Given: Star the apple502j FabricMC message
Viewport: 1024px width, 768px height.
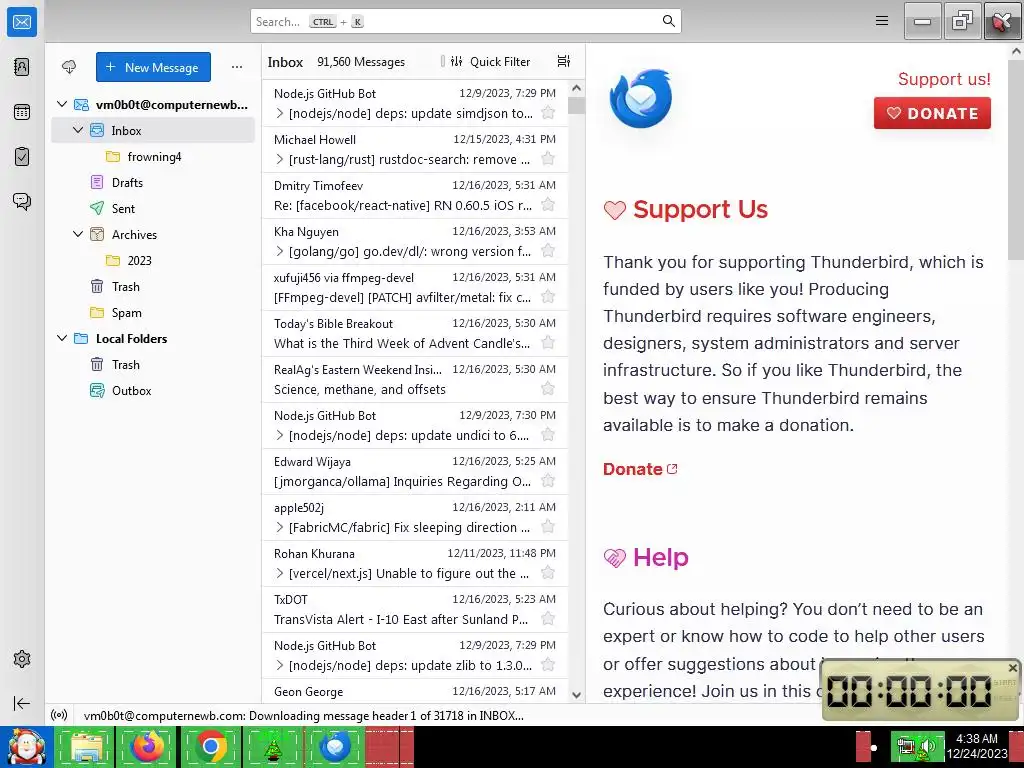Looking at the screenshot, I should point(548,527).
